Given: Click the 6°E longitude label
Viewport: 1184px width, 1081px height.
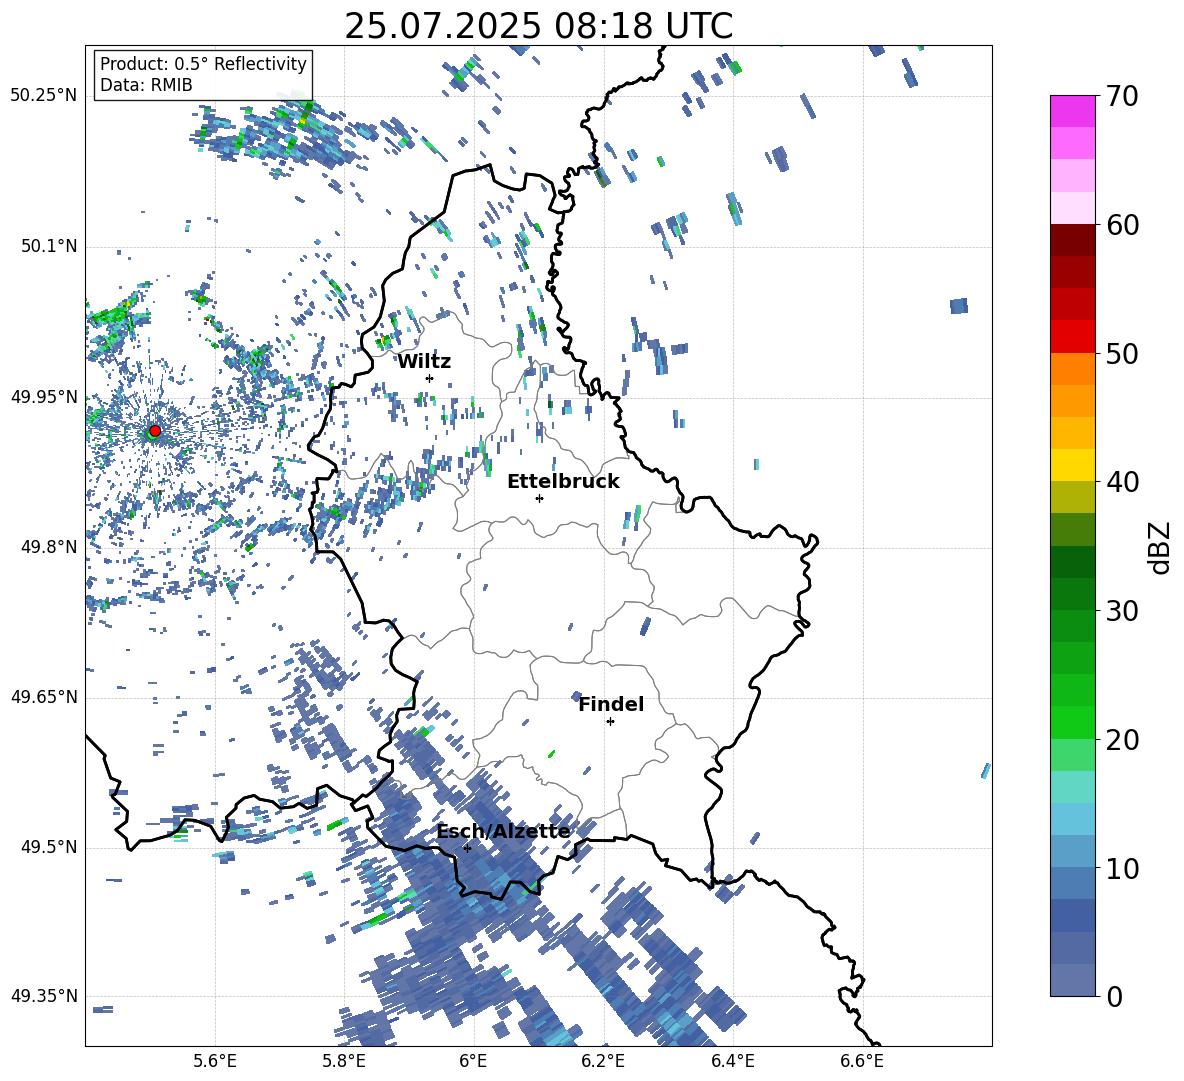Looking at the screenshot, I should (473, 1061).
